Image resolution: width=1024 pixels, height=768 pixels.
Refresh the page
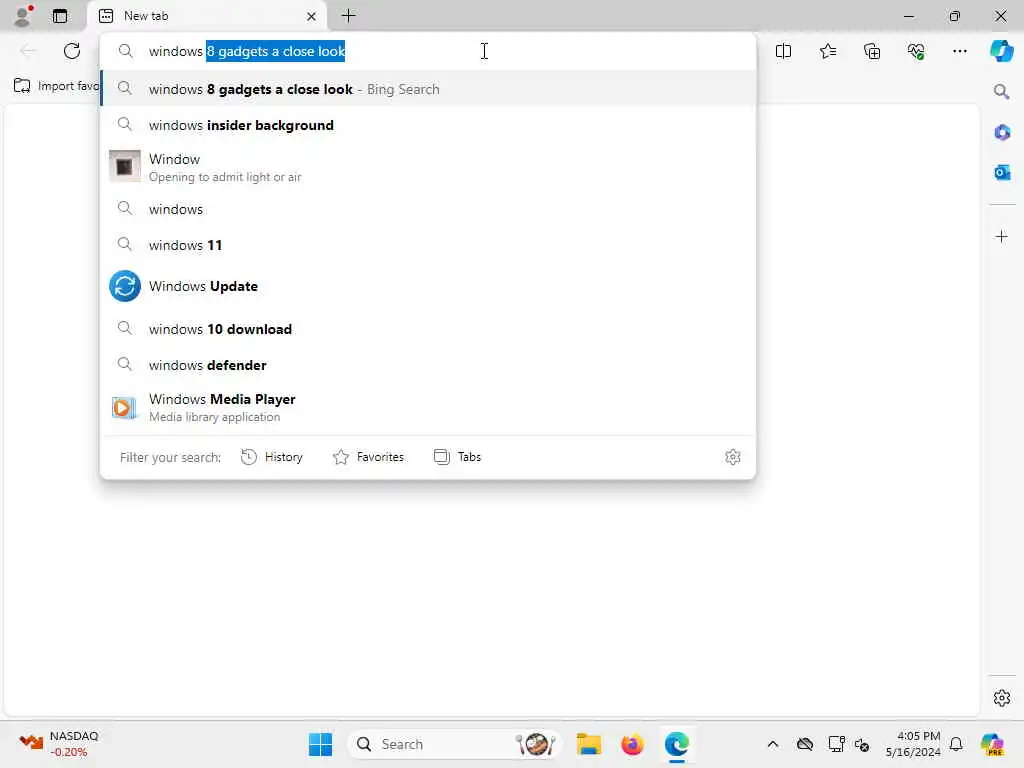pos(72,51)
